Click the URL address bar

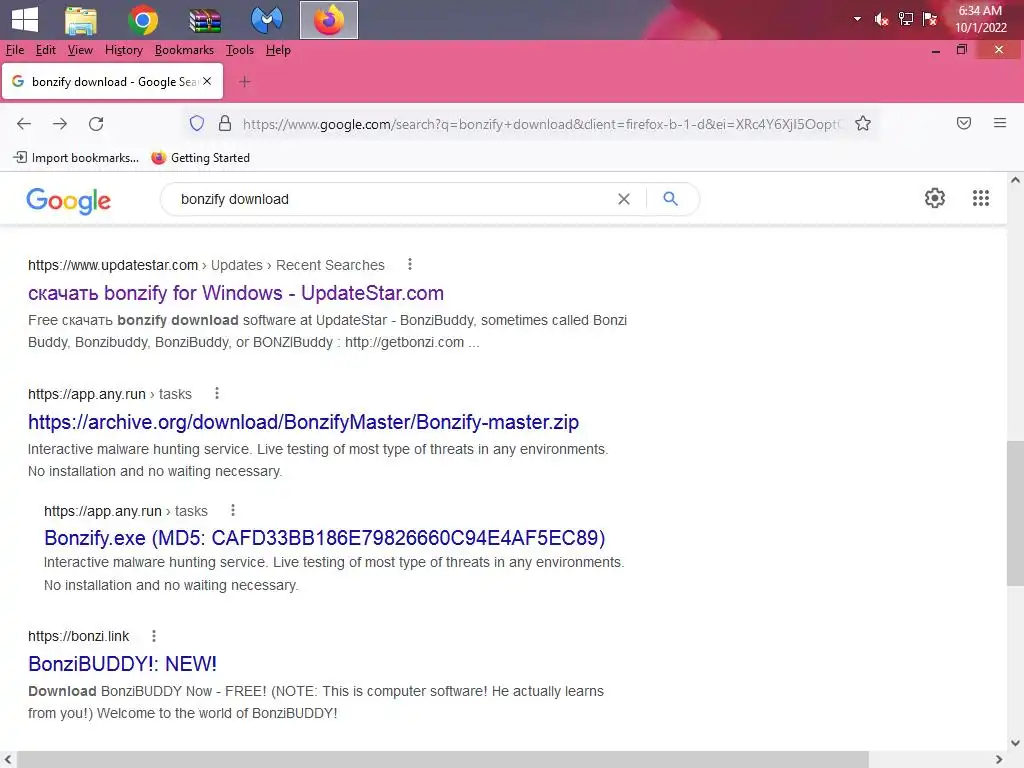542,124
